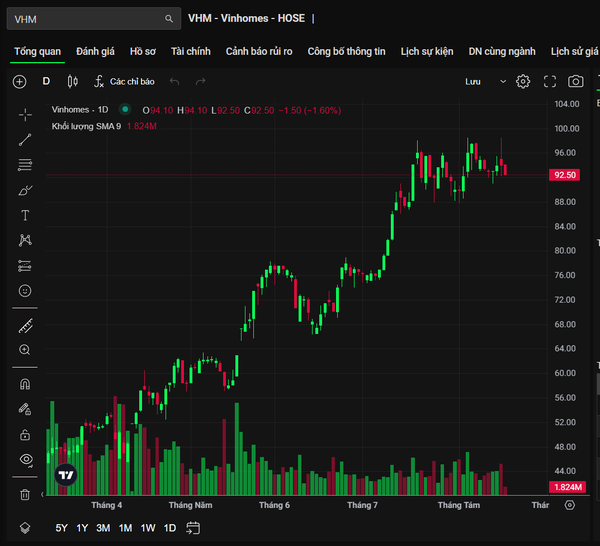Toggle lock all drawings
Screen dimensions: 600x546
25,435
